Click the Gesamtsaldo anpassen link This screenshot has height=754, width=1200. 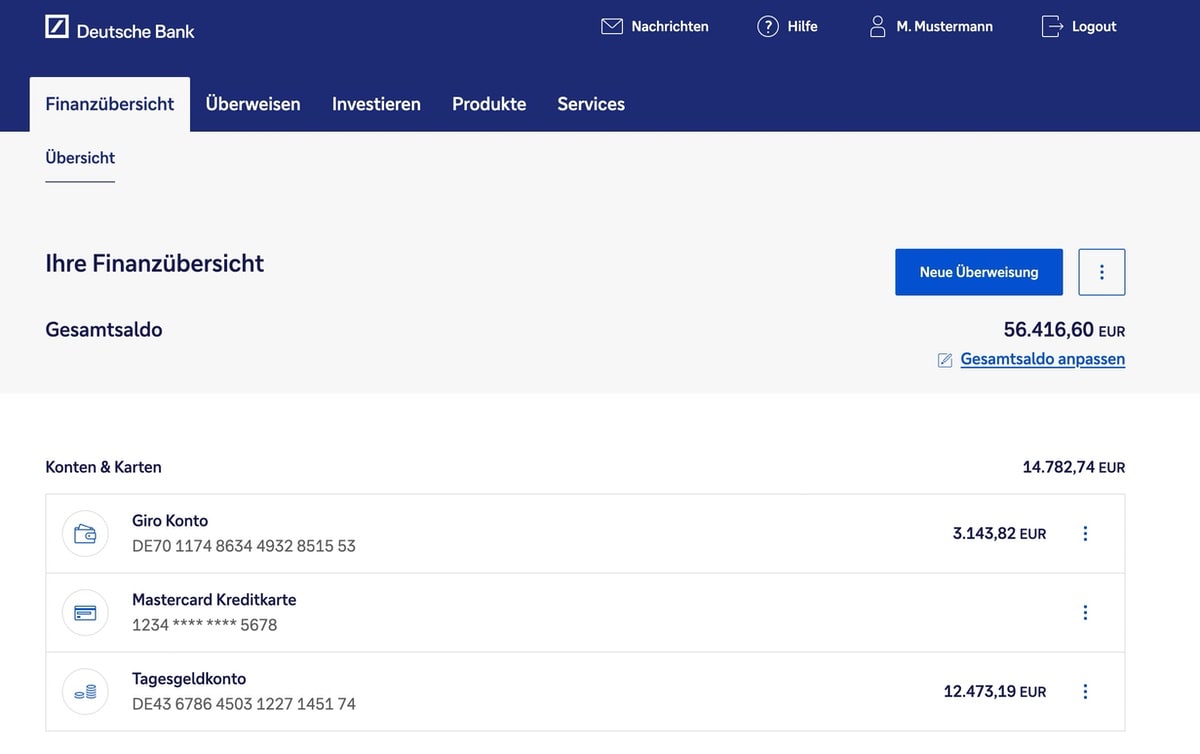pos(1042,359)
